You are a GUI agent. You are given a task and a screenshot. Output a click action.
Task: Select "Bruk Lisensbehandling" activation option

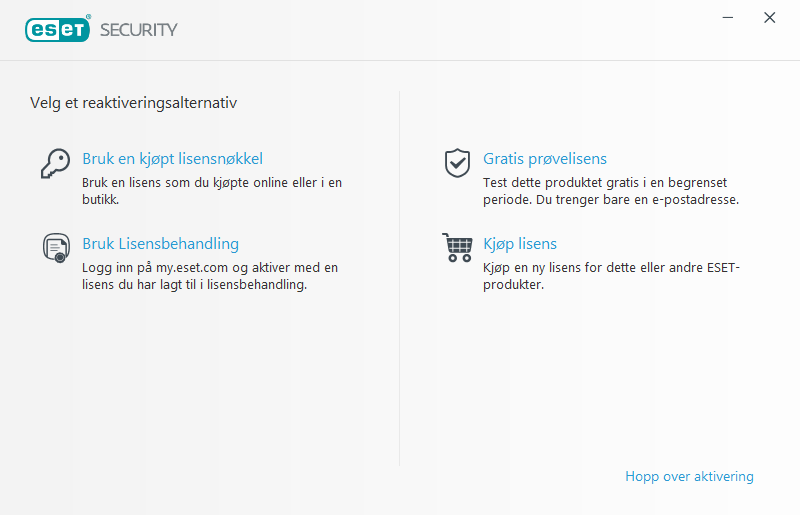tap(160, 244)
